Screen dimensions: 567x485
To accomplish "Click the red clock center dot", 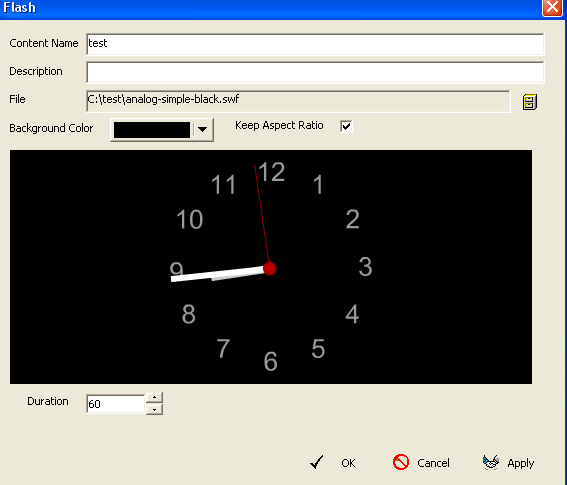I will tap(270, 269).
